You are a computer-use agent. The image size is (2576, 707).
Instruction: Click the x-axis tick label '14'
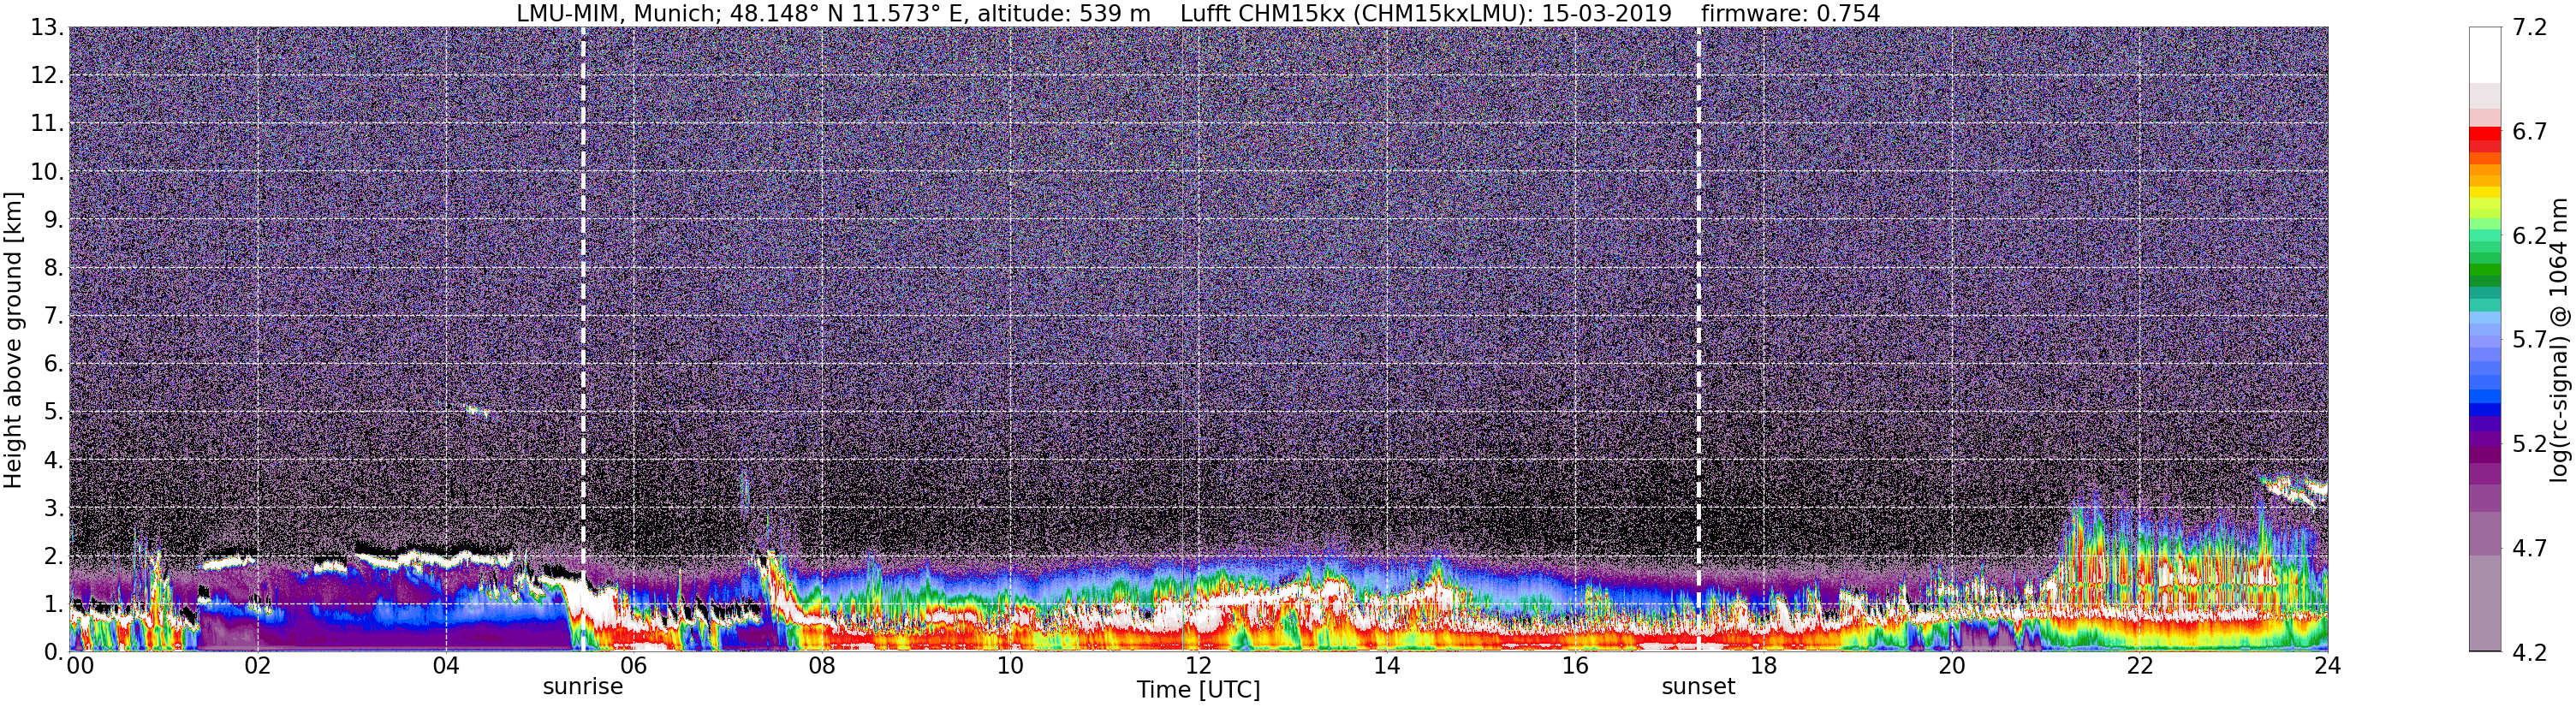tap(1387, 666)
